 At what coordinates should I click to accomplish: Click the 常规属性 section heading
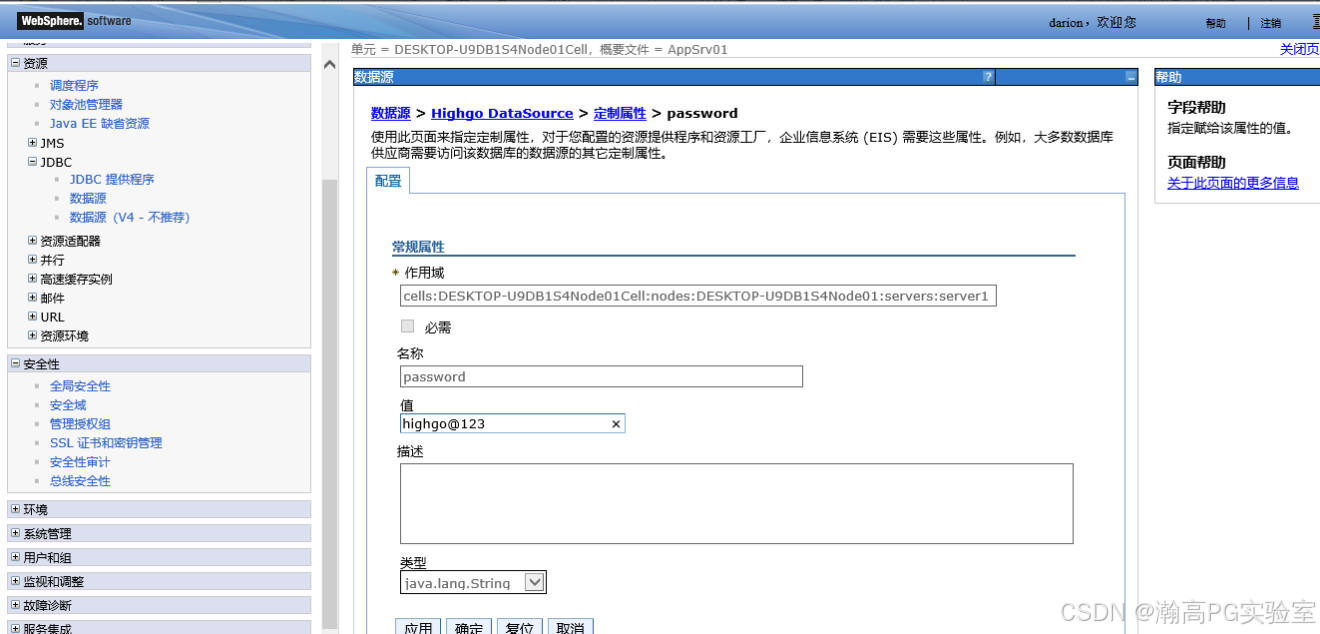418,246
